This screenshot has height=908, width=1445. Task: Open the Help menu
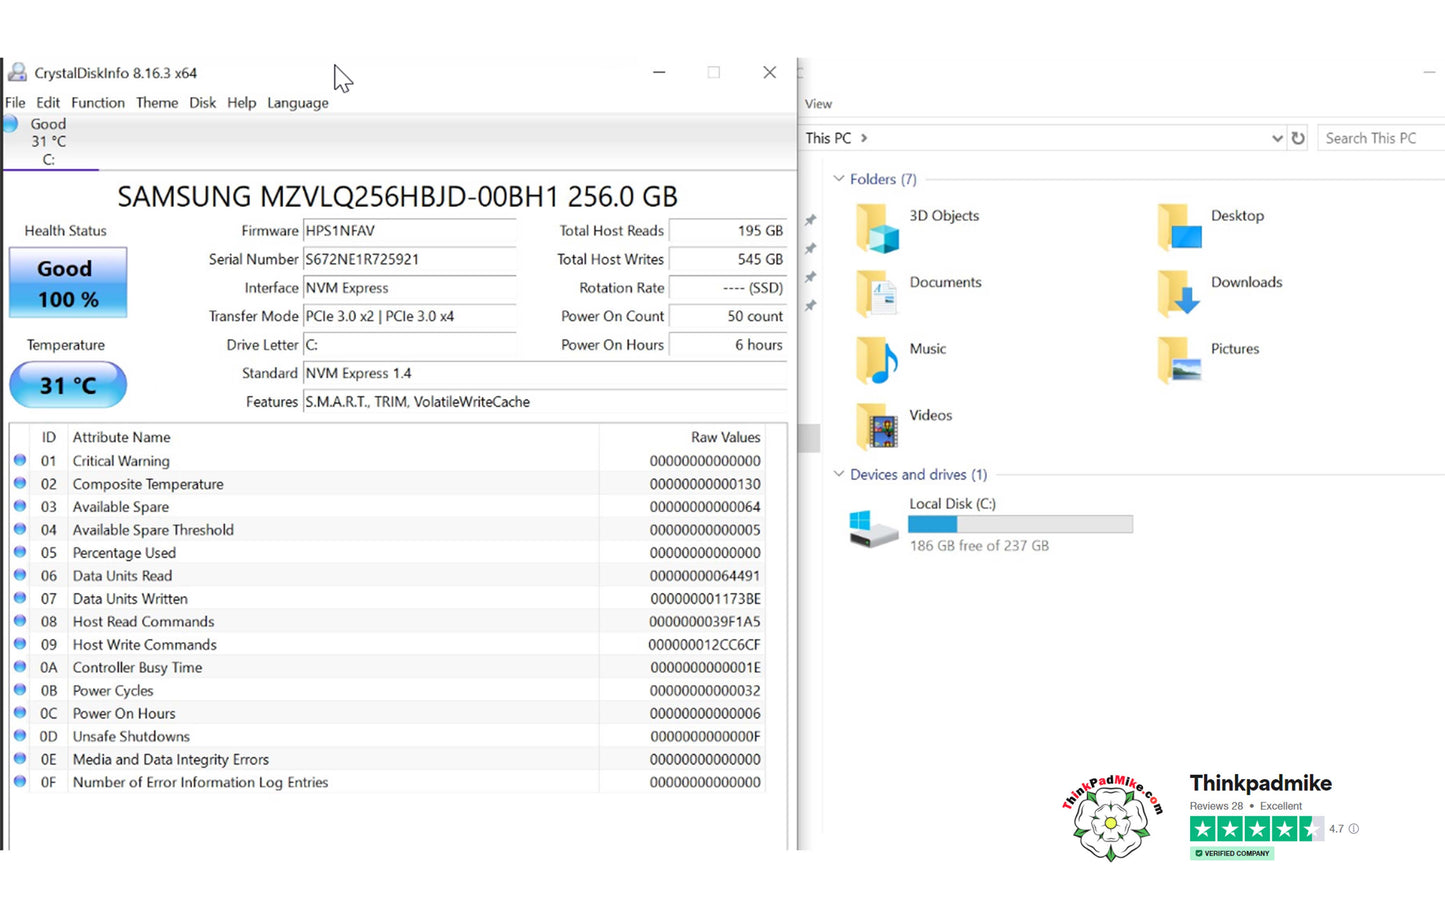pyautogui.click(x=242, y=103)
